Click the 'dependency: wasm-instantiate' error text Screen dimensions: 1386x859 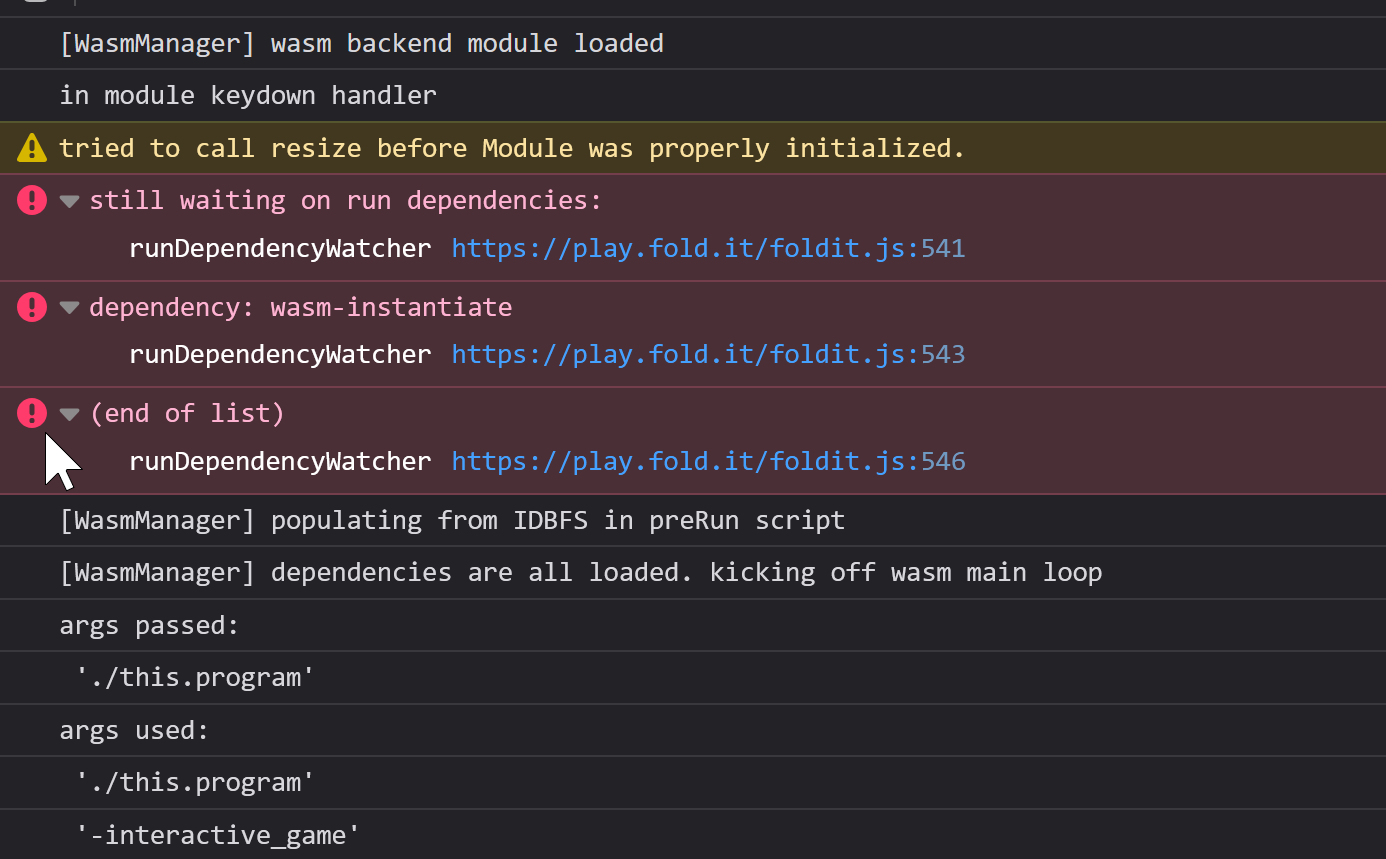pos(300,307)
